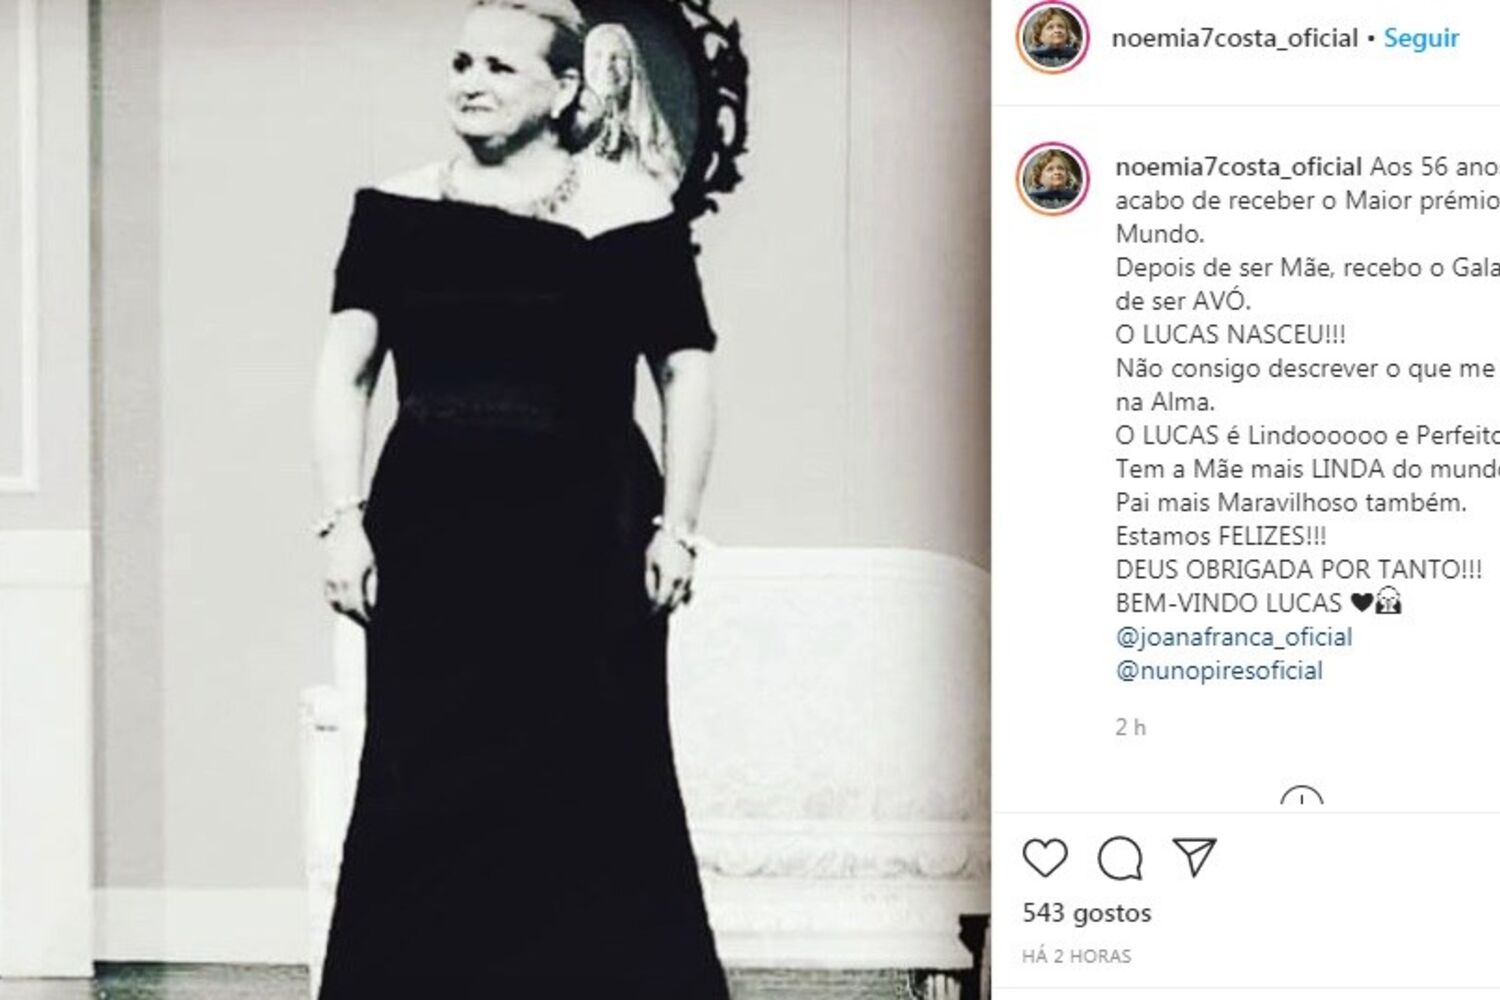Share the post via paper plane icon

coord(1194,857)
